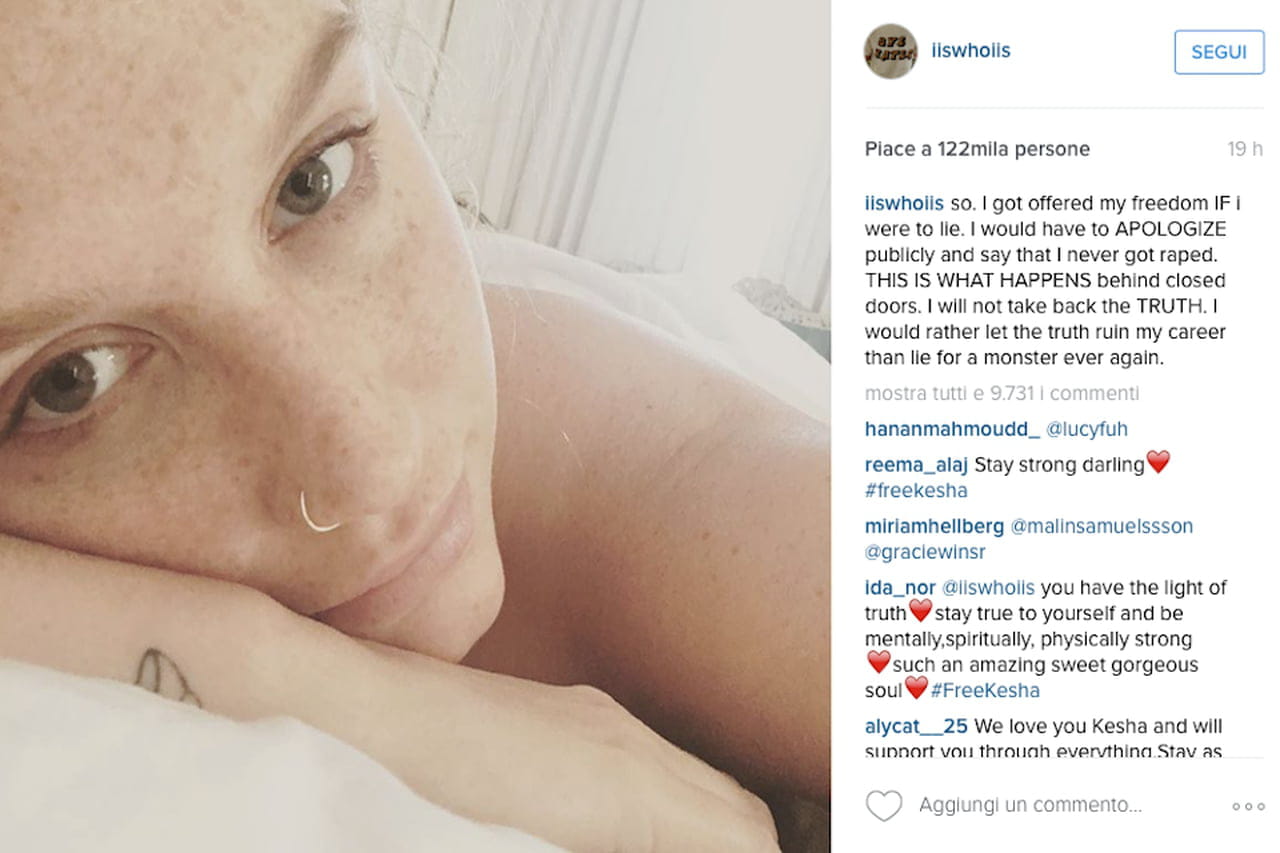This screenshot has height=853, width=1280.
Task: Click the #freekesha hashtag
Action: (916, 491)
